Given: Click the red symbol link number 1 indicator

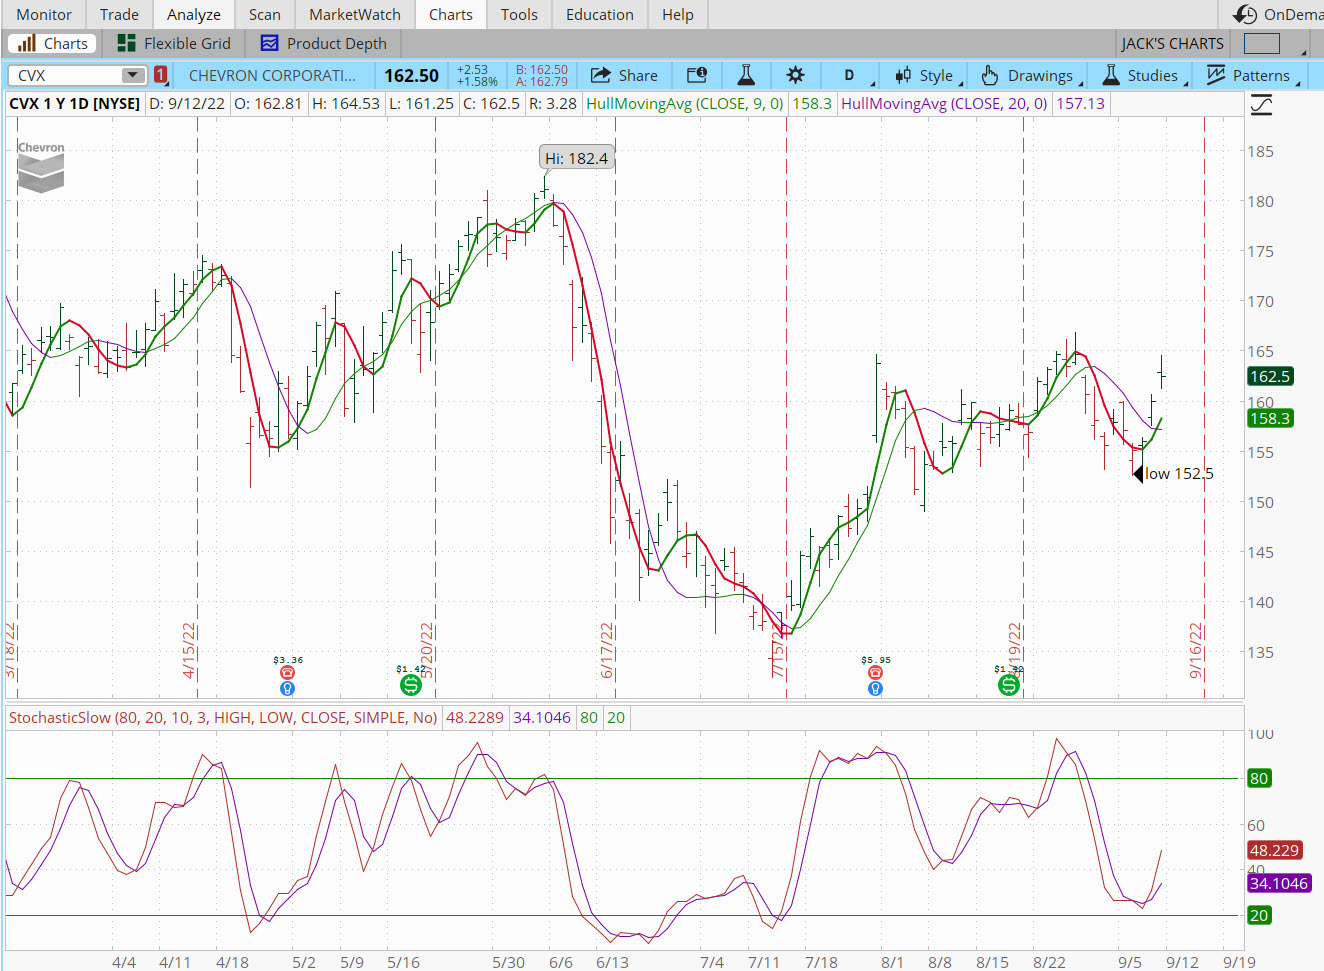Looking at the screenshot, I should tap(160, 75).
